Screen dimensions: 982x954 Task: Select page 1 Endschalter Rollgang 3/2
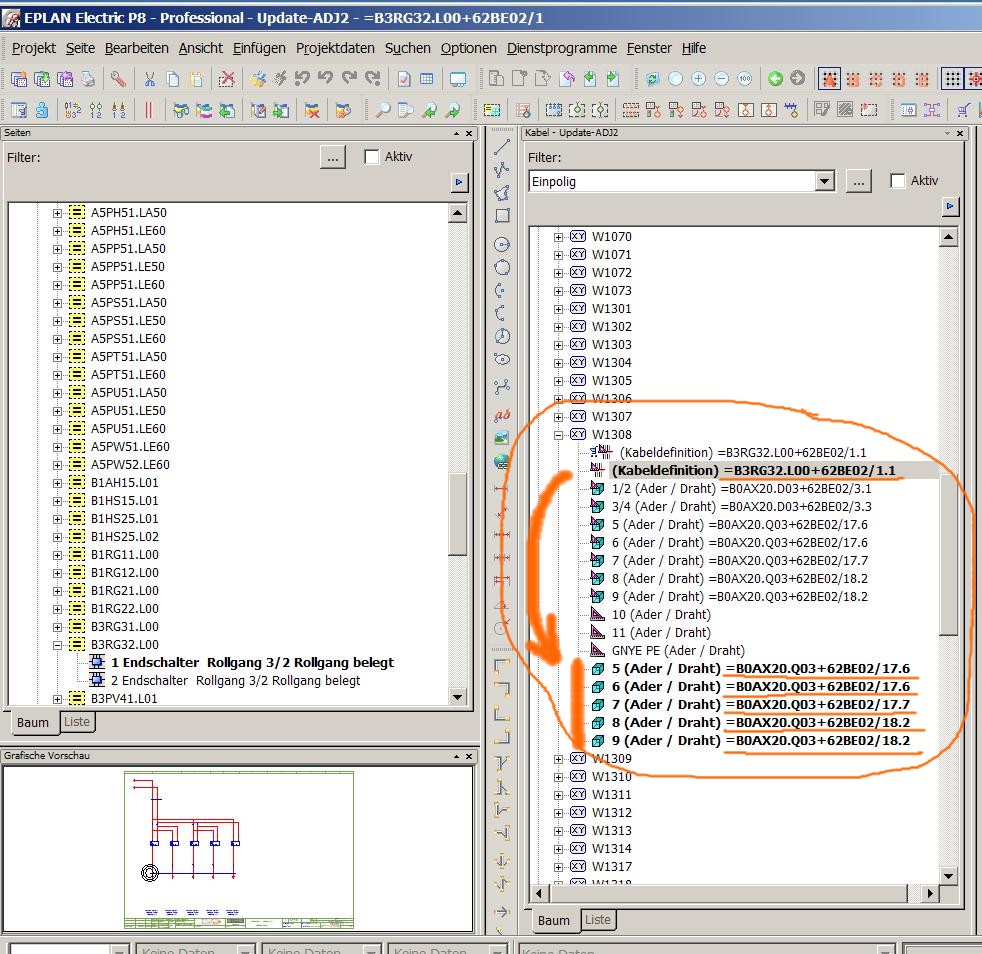click(x=252, y=663)
